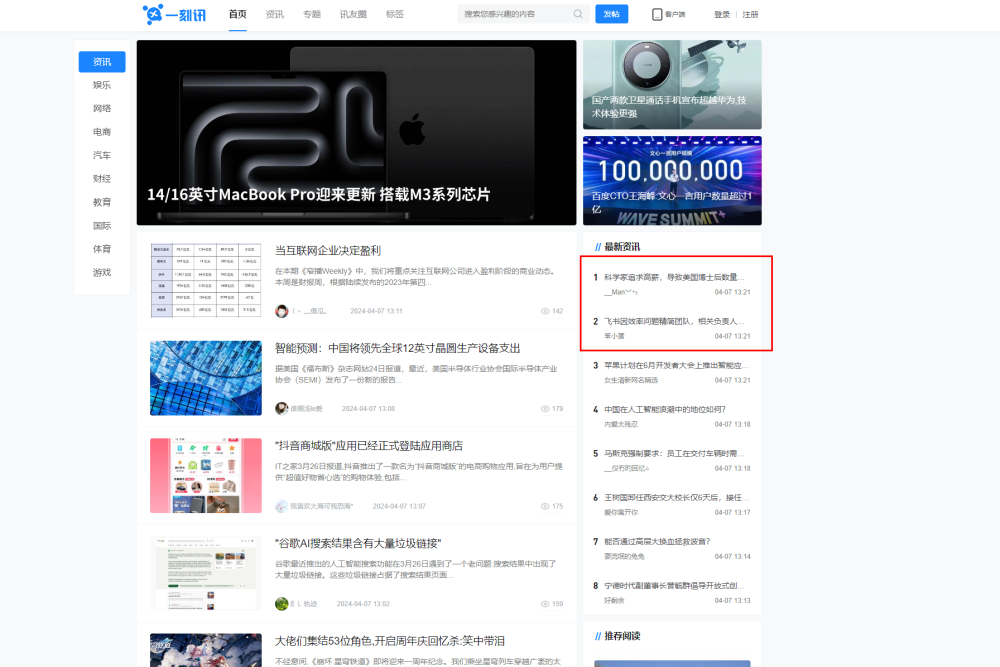Click author avatar on 谷歌AI搜索结果 article

[x=281, y=604]
